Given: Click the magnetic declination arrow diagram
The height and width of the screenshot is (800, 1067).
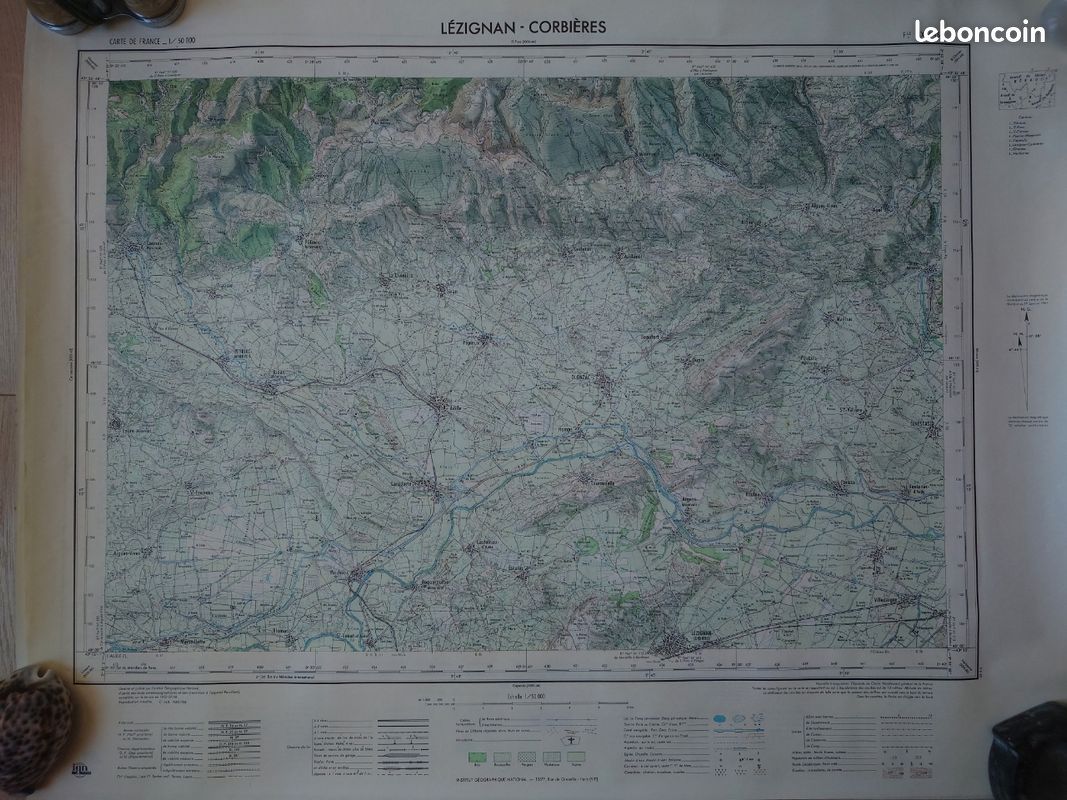Looking at the screenshot, I should (x=1025, y=359).
